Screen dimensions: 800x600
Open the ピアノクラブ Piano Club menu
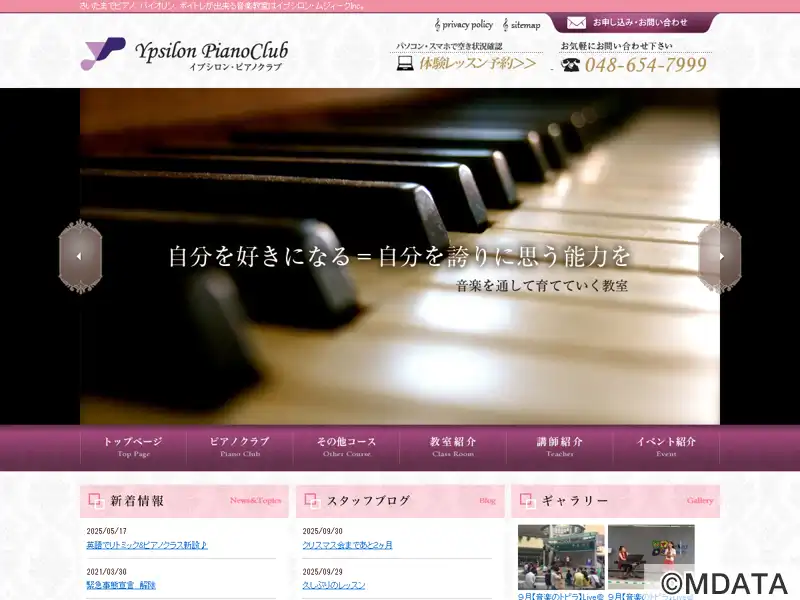click(240, 446)
